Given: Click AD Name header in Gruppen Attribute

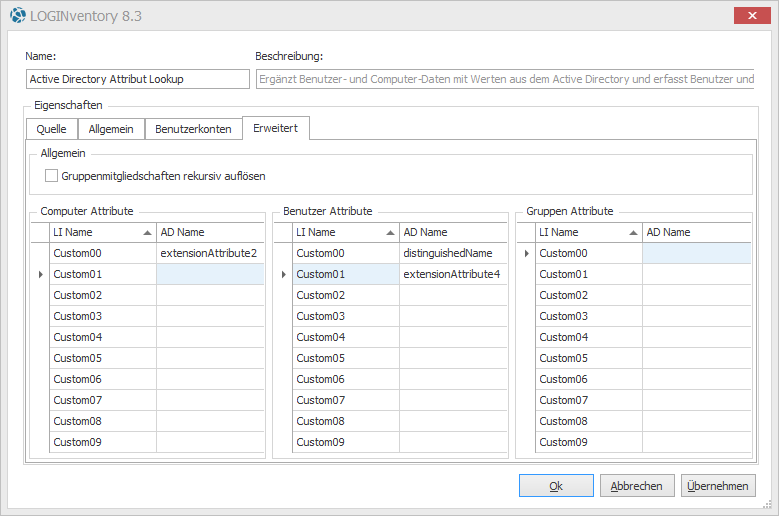Looking at the screenshot, I should tap(697, 232).
